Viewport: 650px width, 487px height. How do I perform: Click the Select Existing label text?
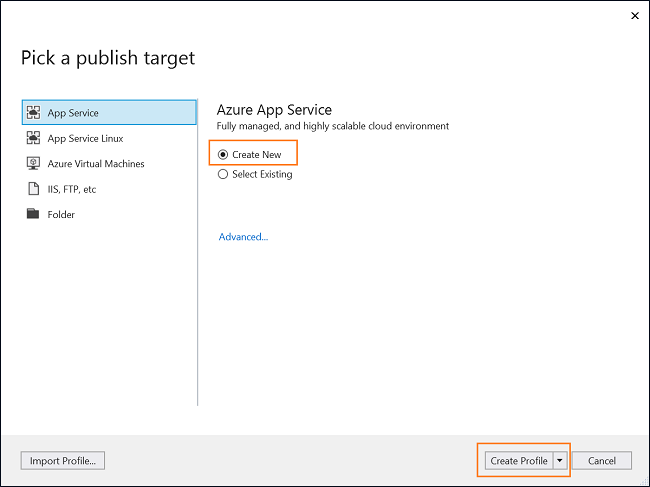coord(262,174)
